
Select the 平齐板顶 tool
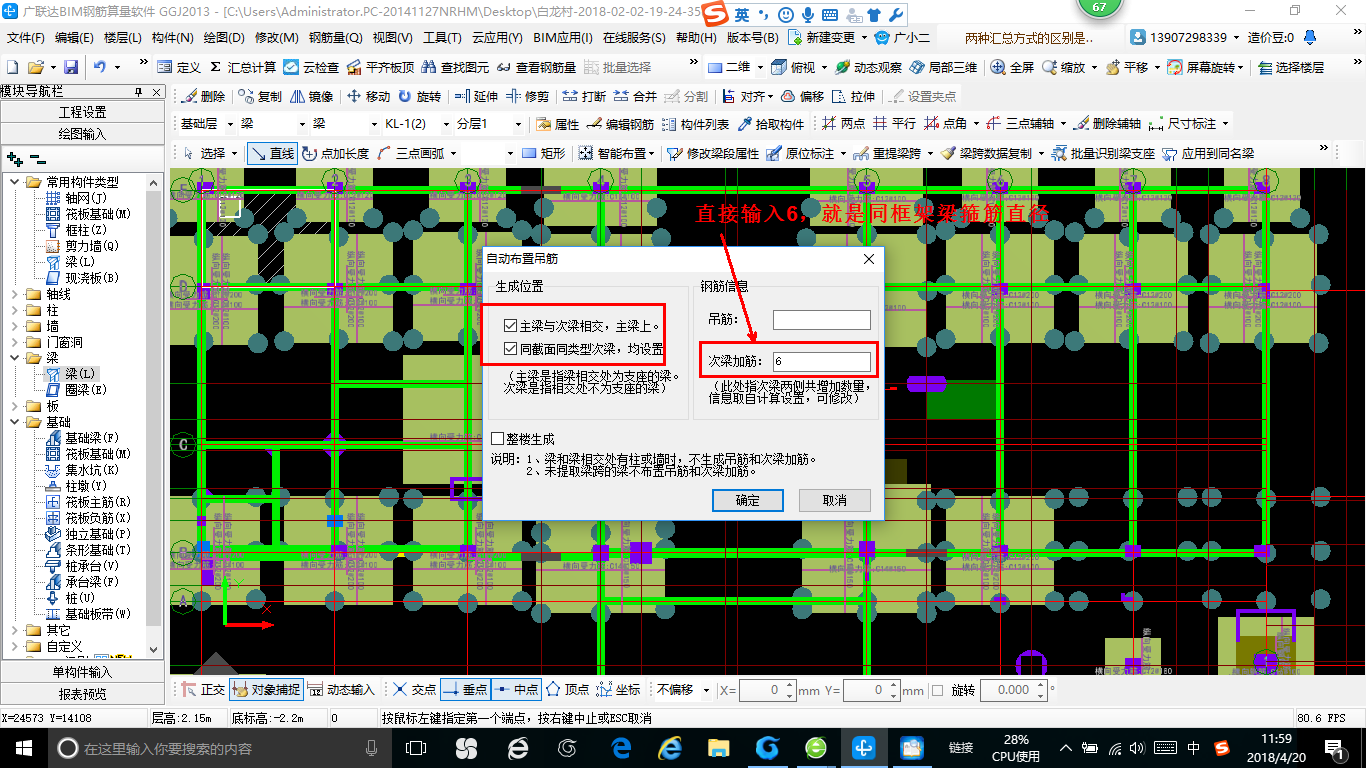click(380, 67)
